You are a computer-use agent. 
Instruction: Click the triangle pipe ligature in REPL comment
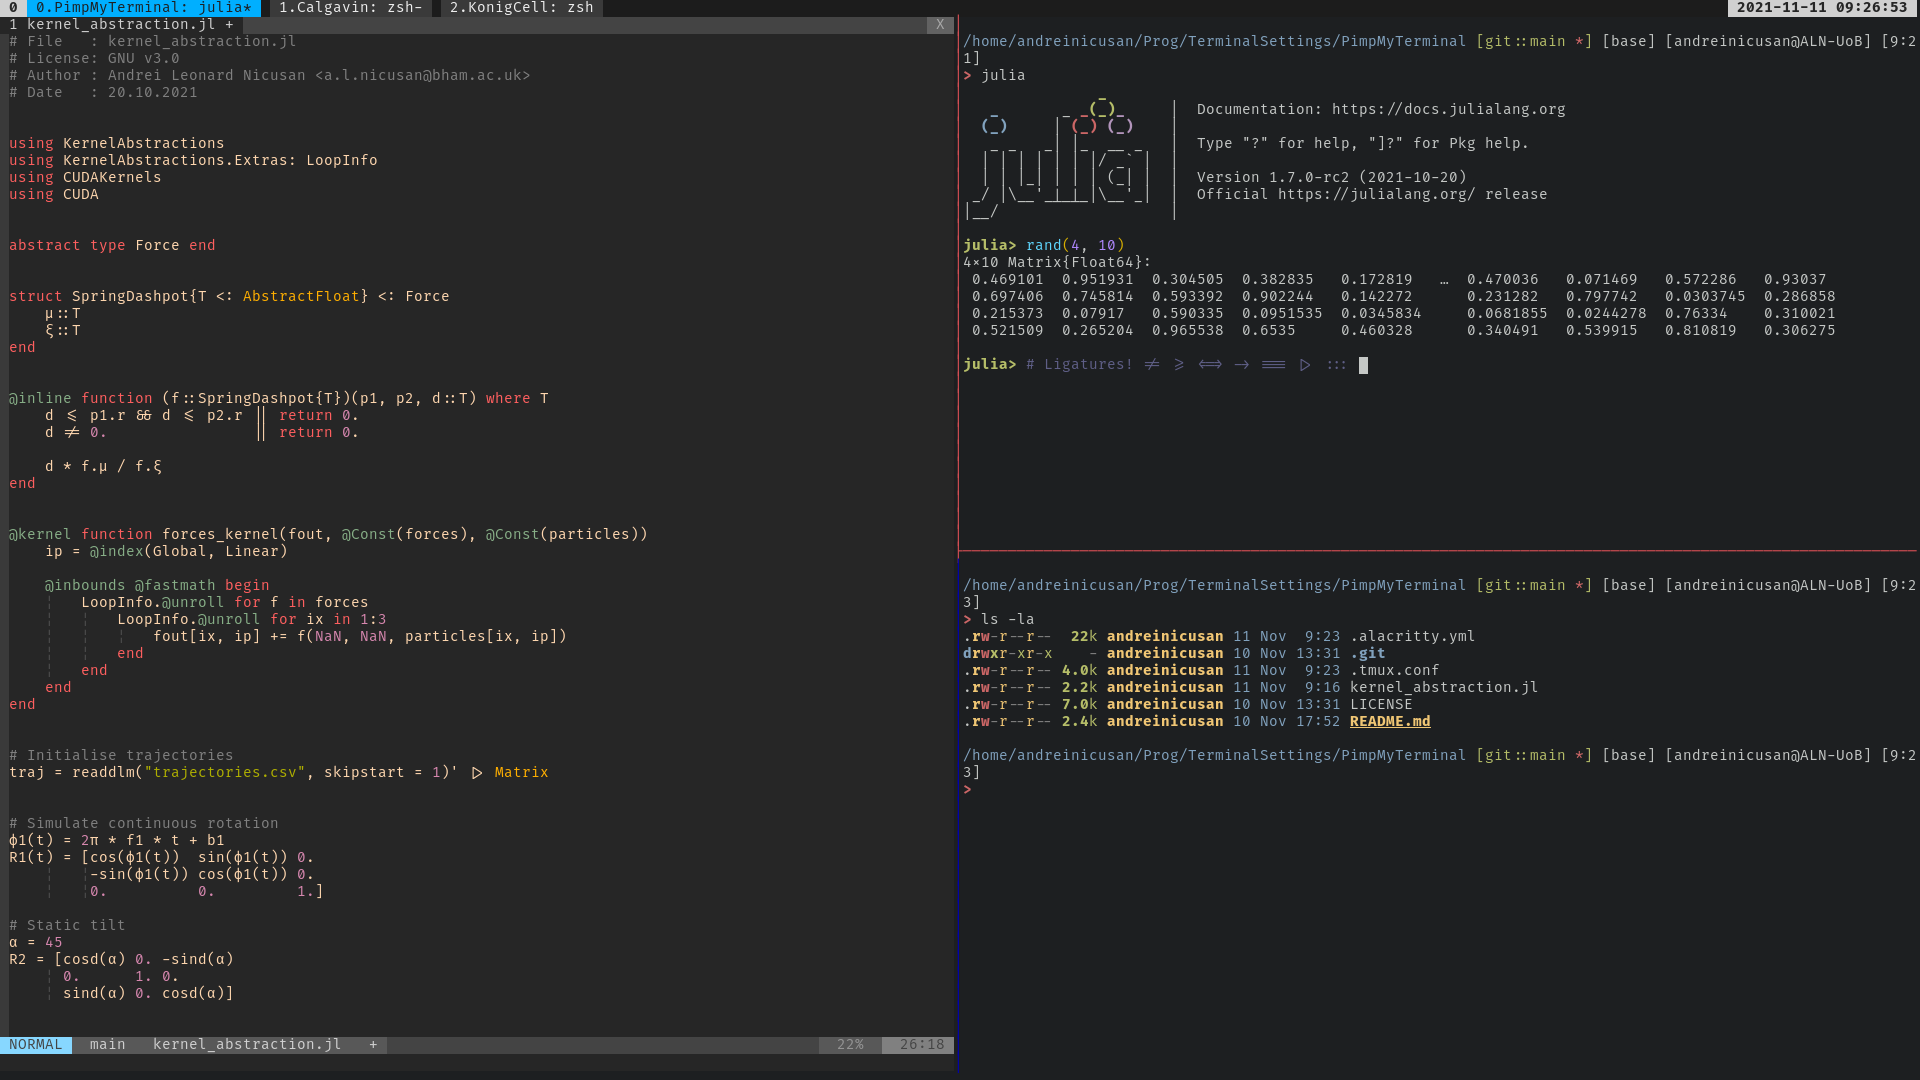(1305, 365)
